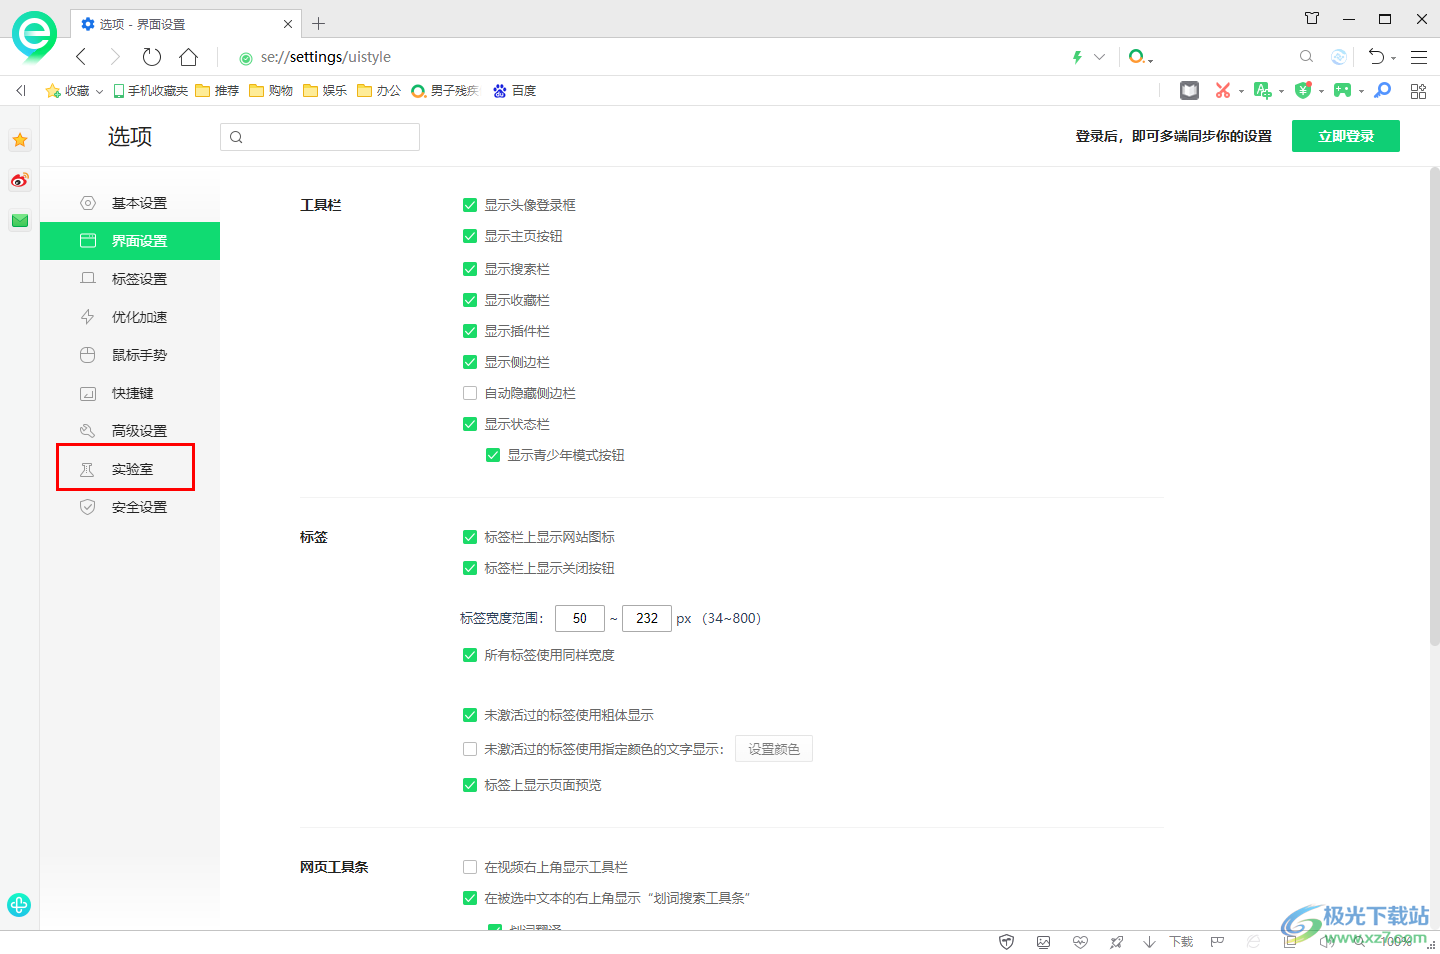Click the 设置颜色 button

click(x=774, y=749)
